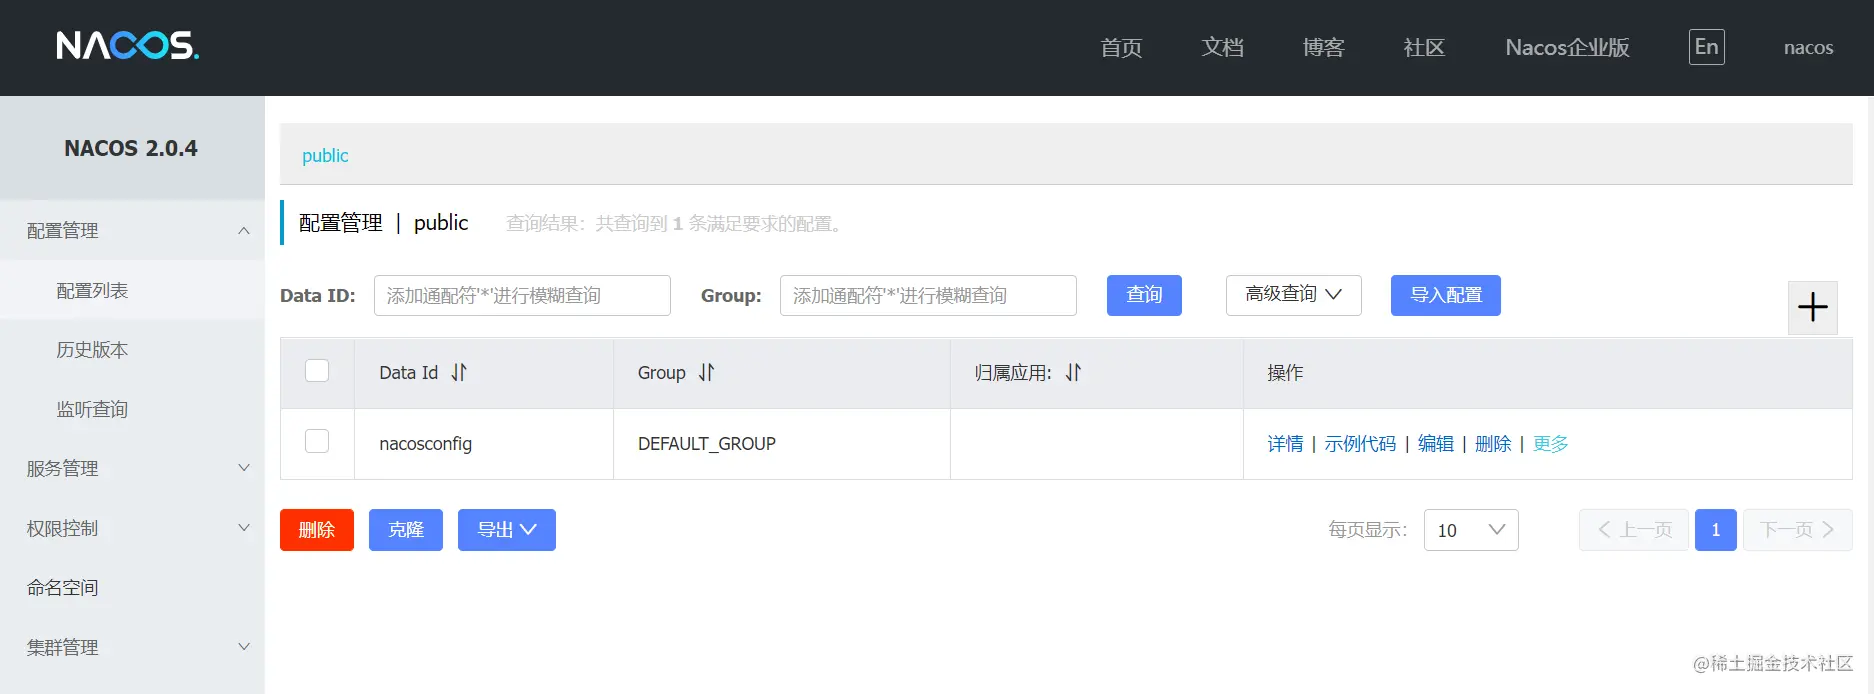Image resolution: width=1874 pixels, height=694 pixels.
Task: Open the nacos user menu
Action: click(x=1808, y=48)
